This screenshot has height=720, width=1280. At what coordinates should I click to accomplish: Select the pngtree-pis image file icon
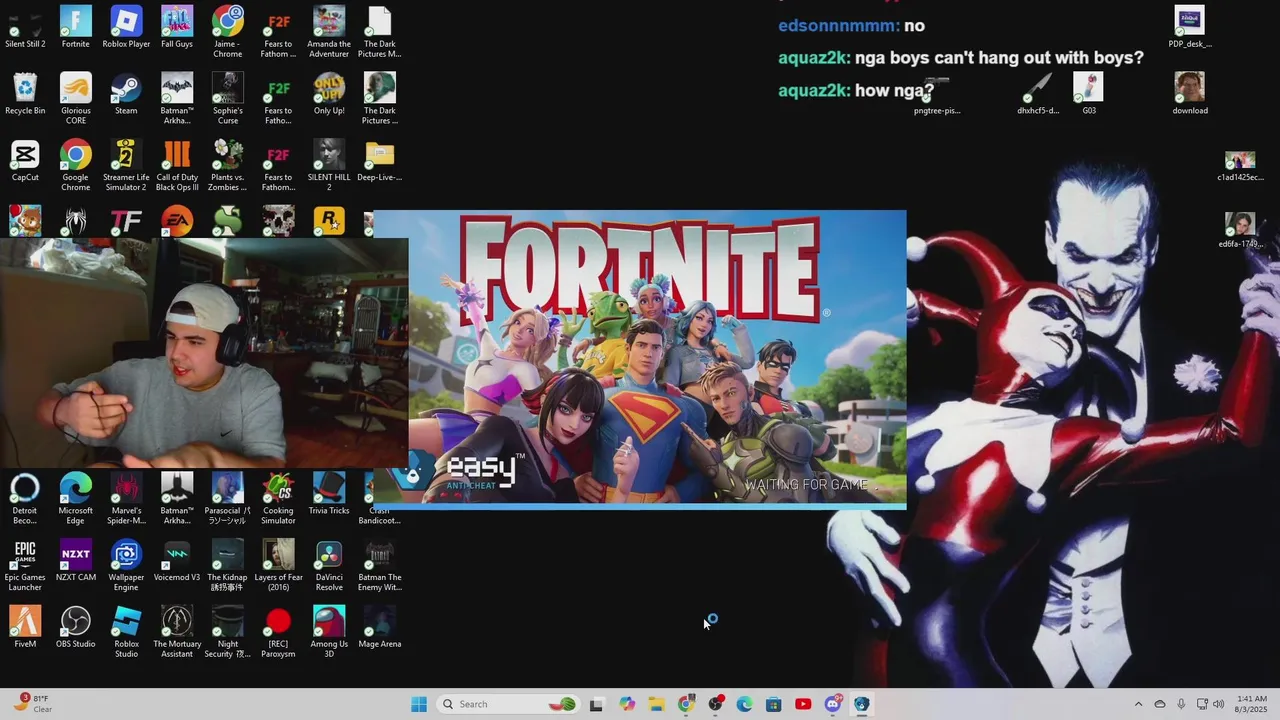click(937, 94)
